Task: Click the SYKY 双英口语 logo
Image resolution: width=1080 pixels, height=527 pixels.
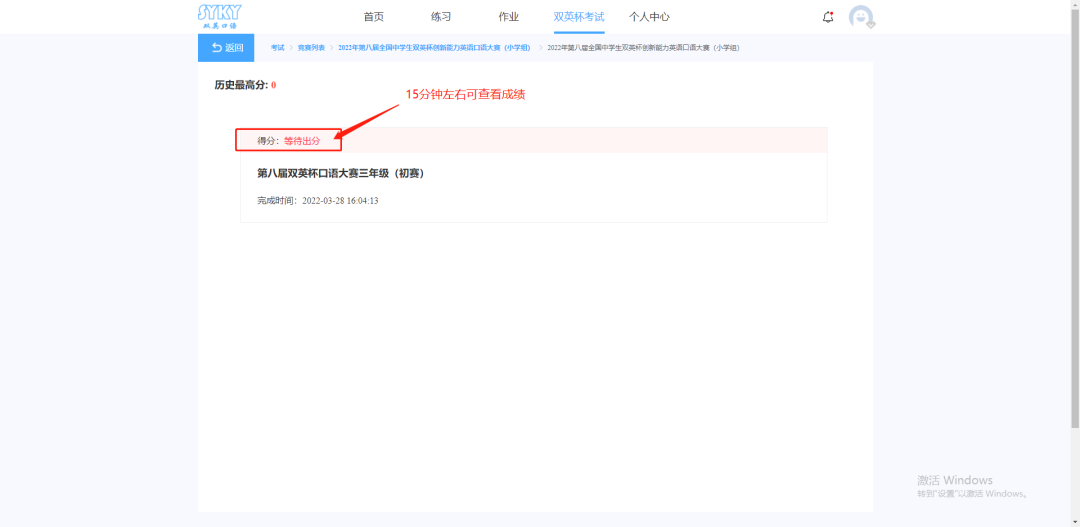Action: pyautogui.click(x=219, y=17)
